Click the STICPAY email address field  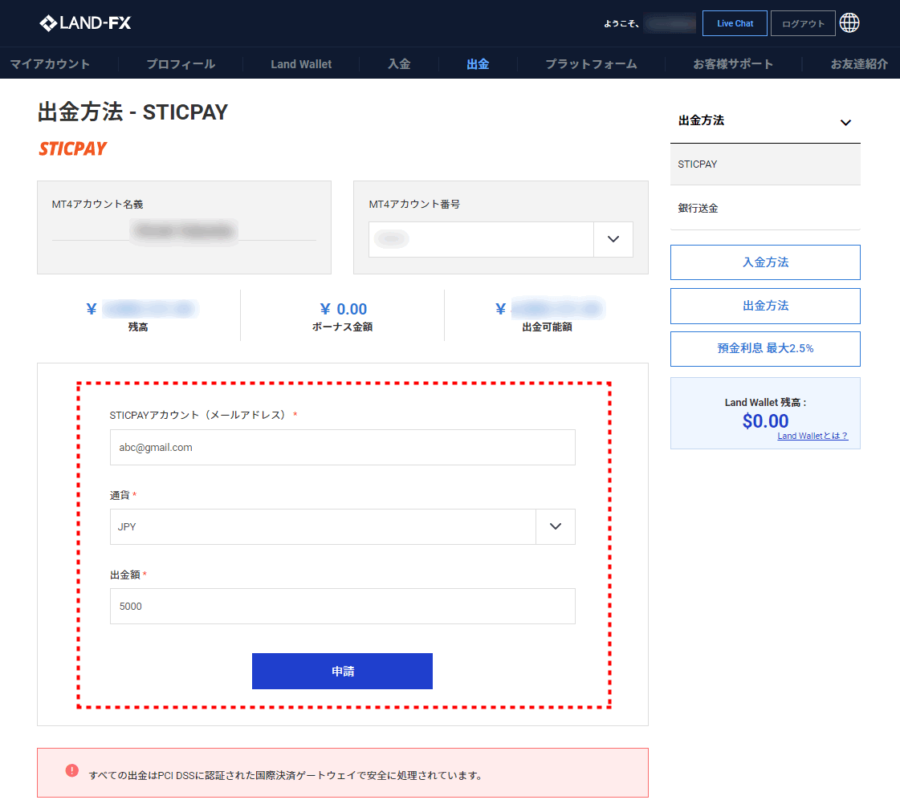point(343,447)
